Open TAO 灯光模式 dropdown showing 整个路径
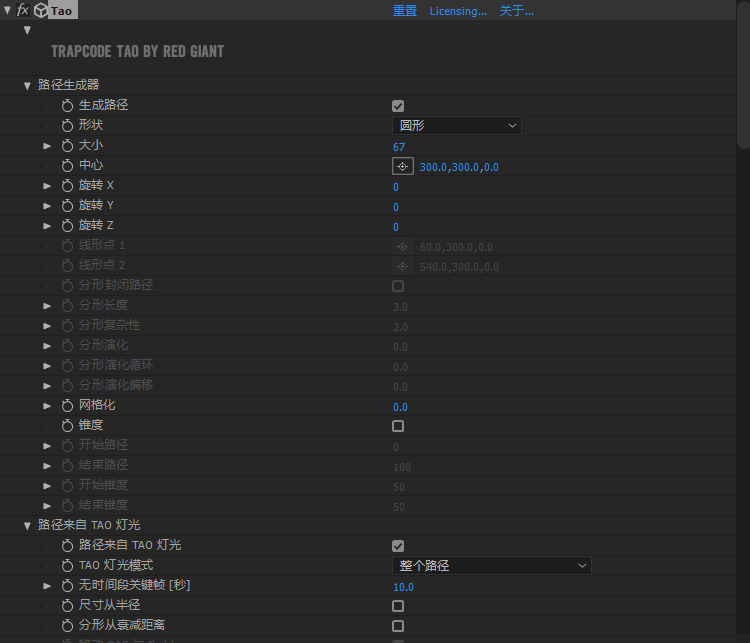750x643 pixels. tap(492, 565)
